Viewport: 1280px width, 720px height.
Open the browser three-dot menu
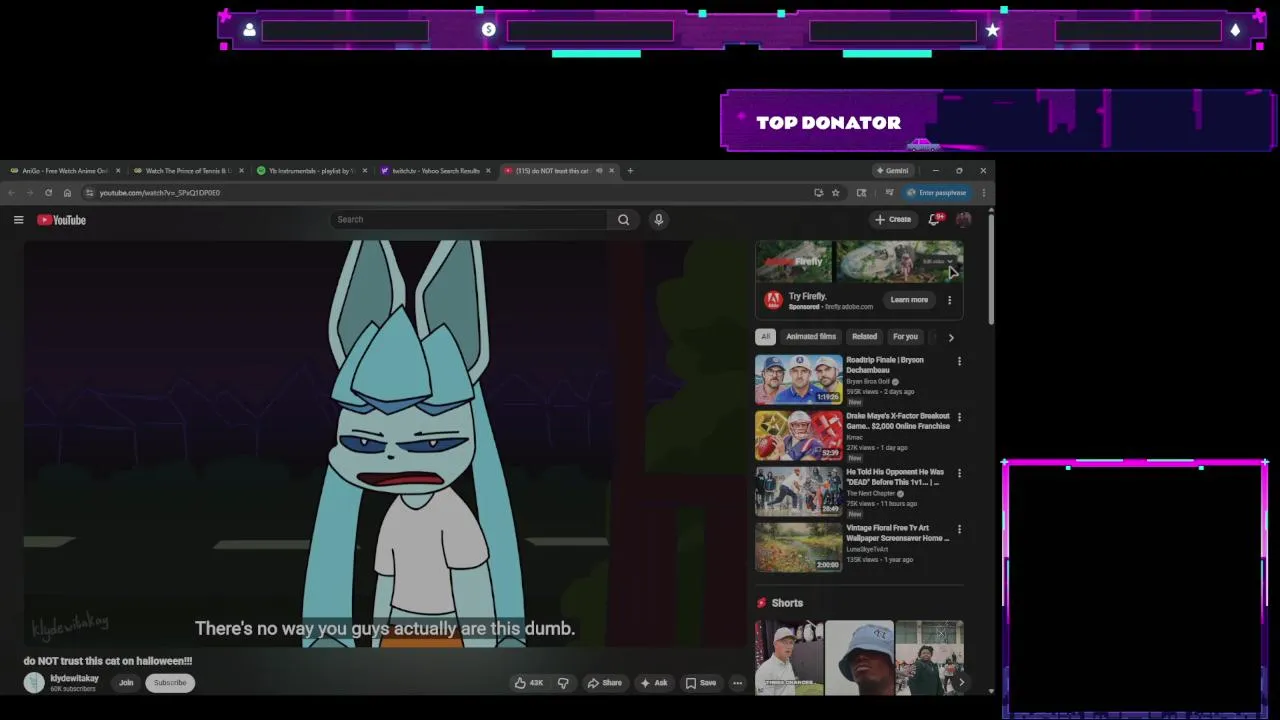[983, 193]
